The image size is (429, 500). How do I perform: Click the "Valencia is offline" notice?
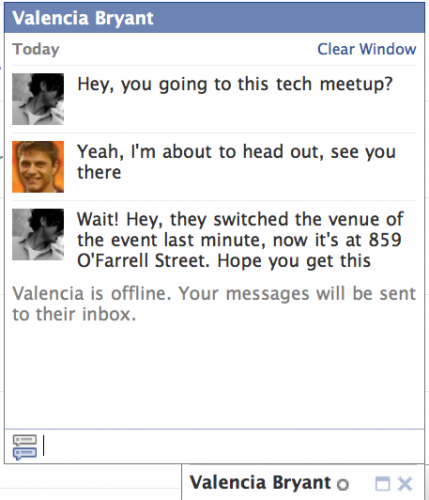click(214, 304)
